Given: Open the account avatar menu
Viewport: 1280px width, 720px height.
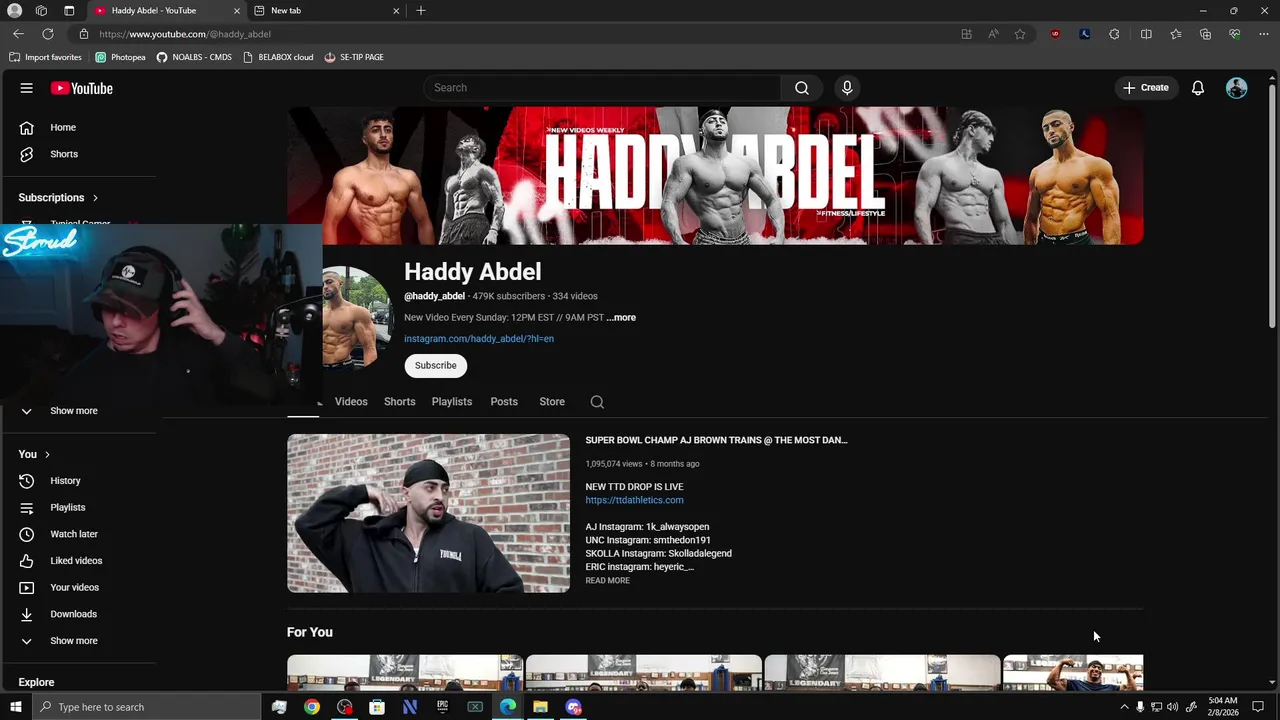Looking at the screenshot, I should click(1237, 88).
